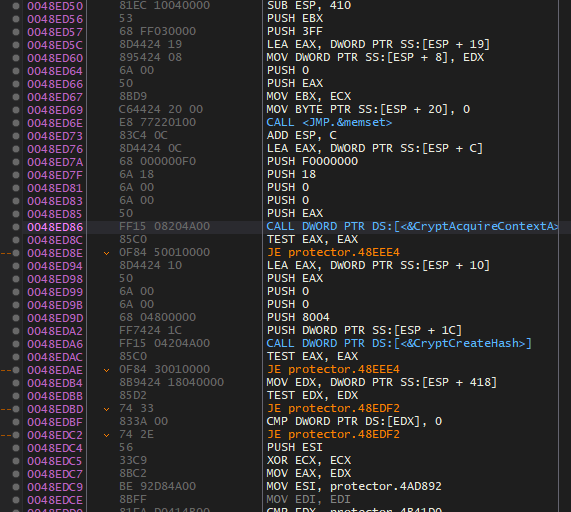
Task: Select address 0048EDC9 in address column
Action: [x=55, y=487]
